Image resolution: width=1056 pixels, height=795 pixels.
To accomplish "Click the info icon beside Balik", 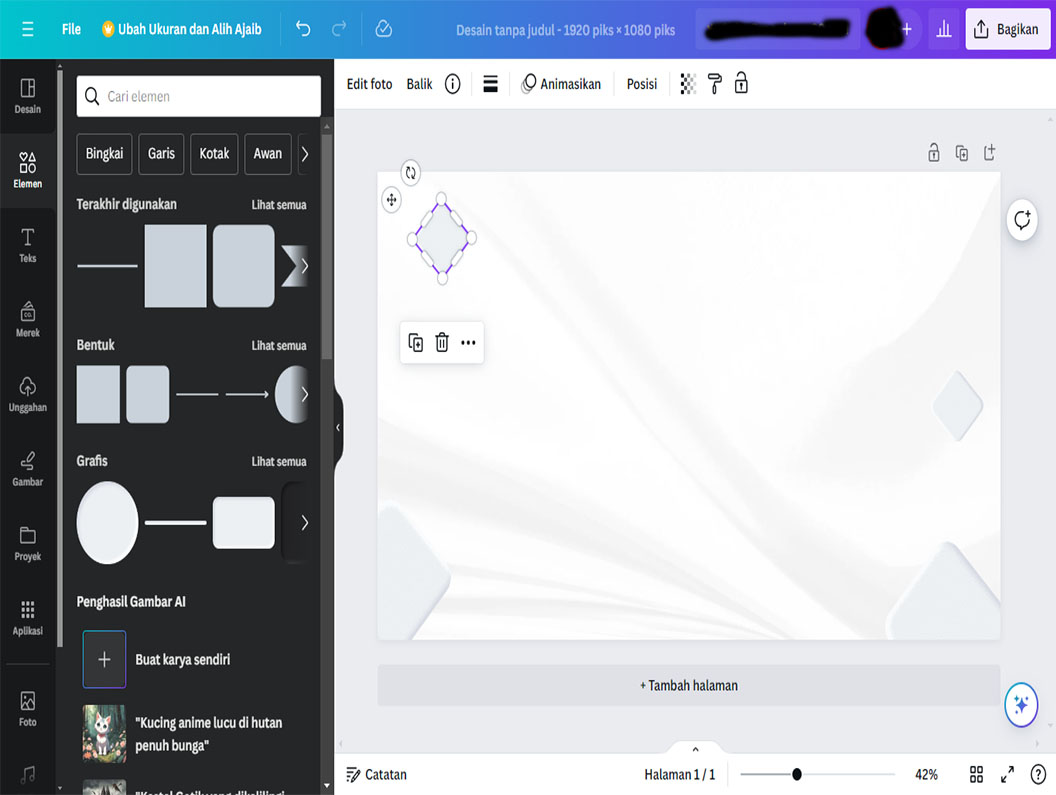I will (452, 84).
